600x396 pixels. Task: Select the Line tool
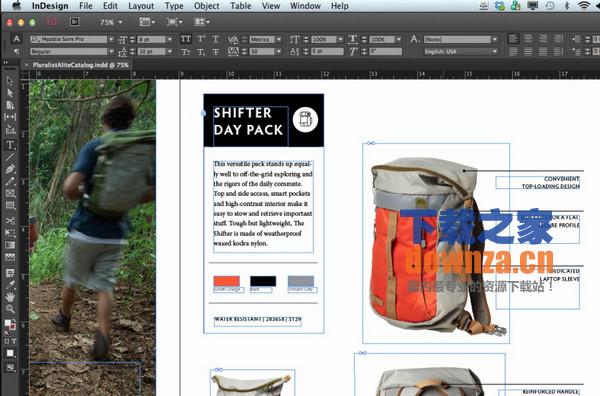tap(10, 157)
